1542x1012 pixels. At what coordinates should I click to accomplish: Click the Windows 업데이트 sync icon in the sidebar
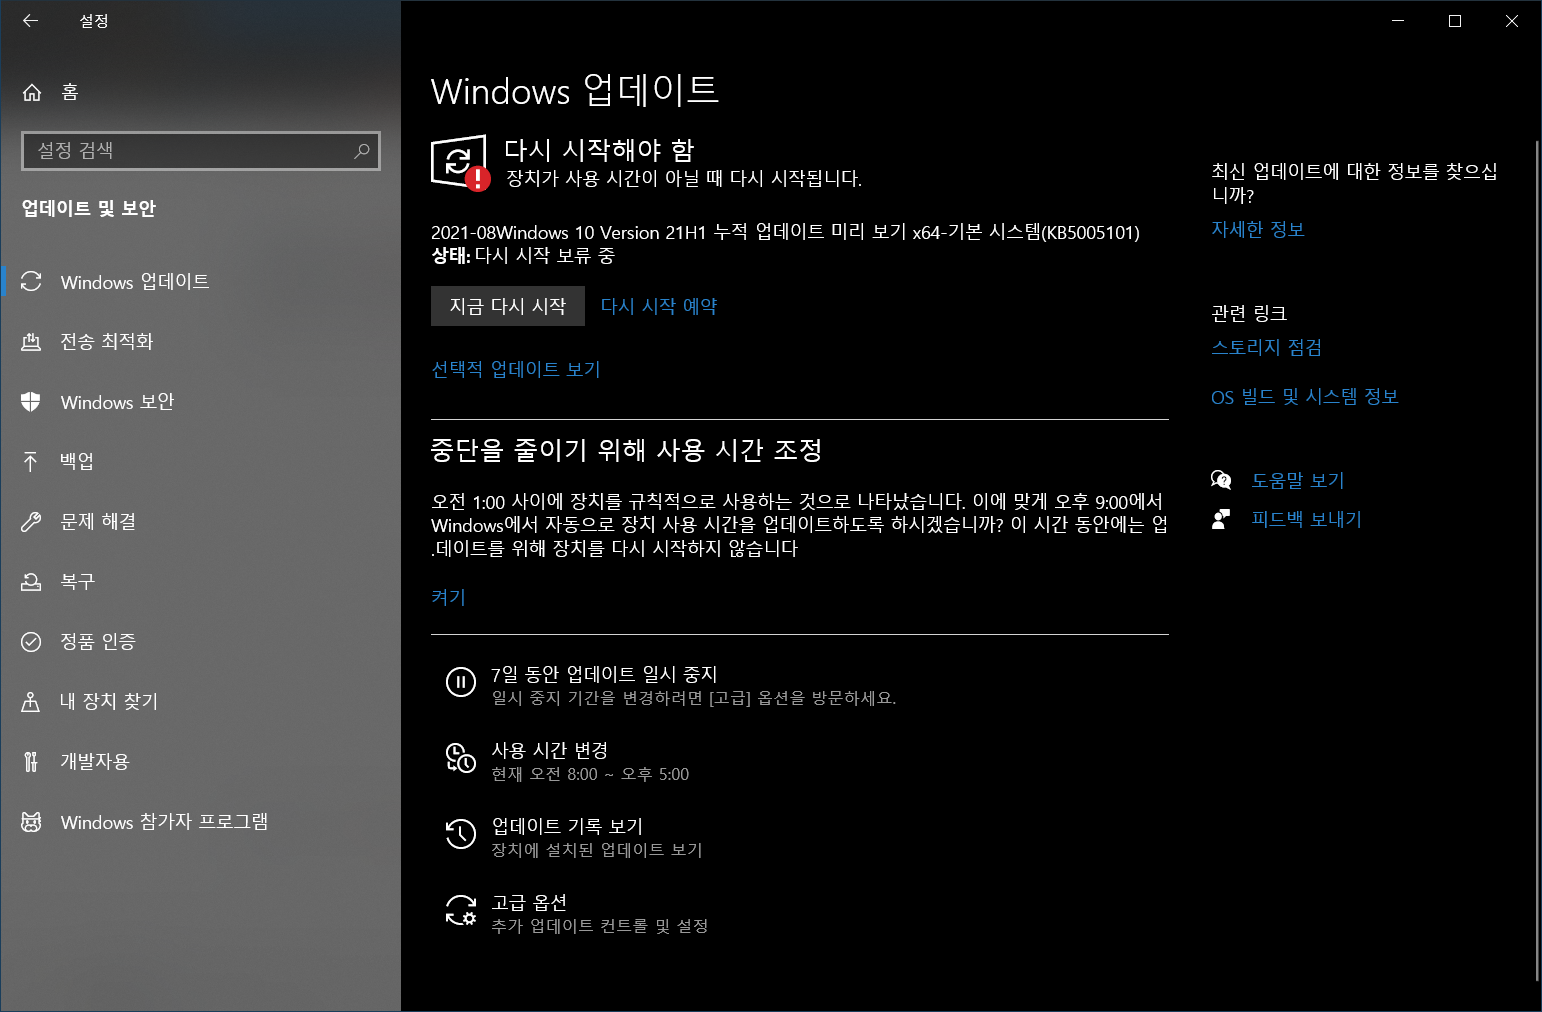coord(31,282)
